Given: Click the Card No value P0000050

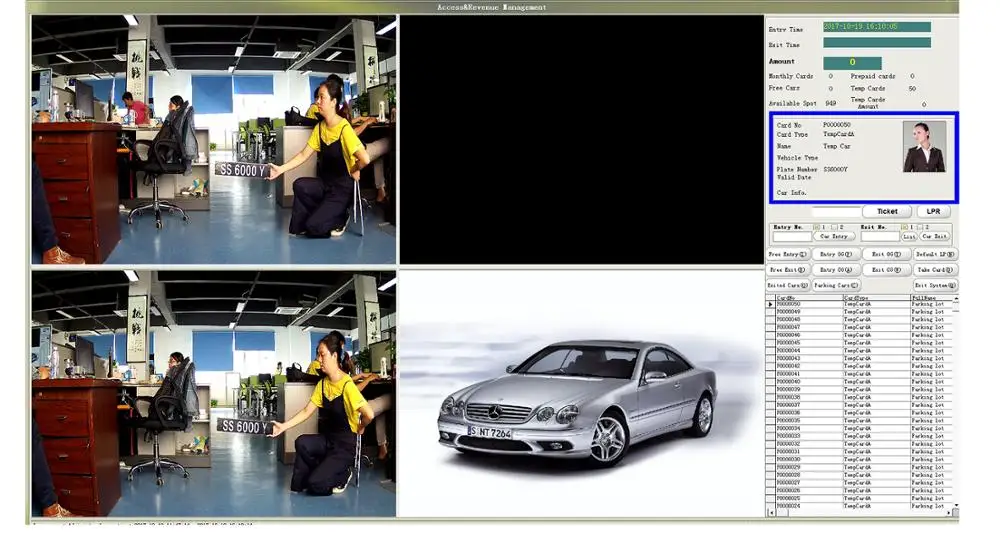Looking at the screenshot, I should (837, 125).
